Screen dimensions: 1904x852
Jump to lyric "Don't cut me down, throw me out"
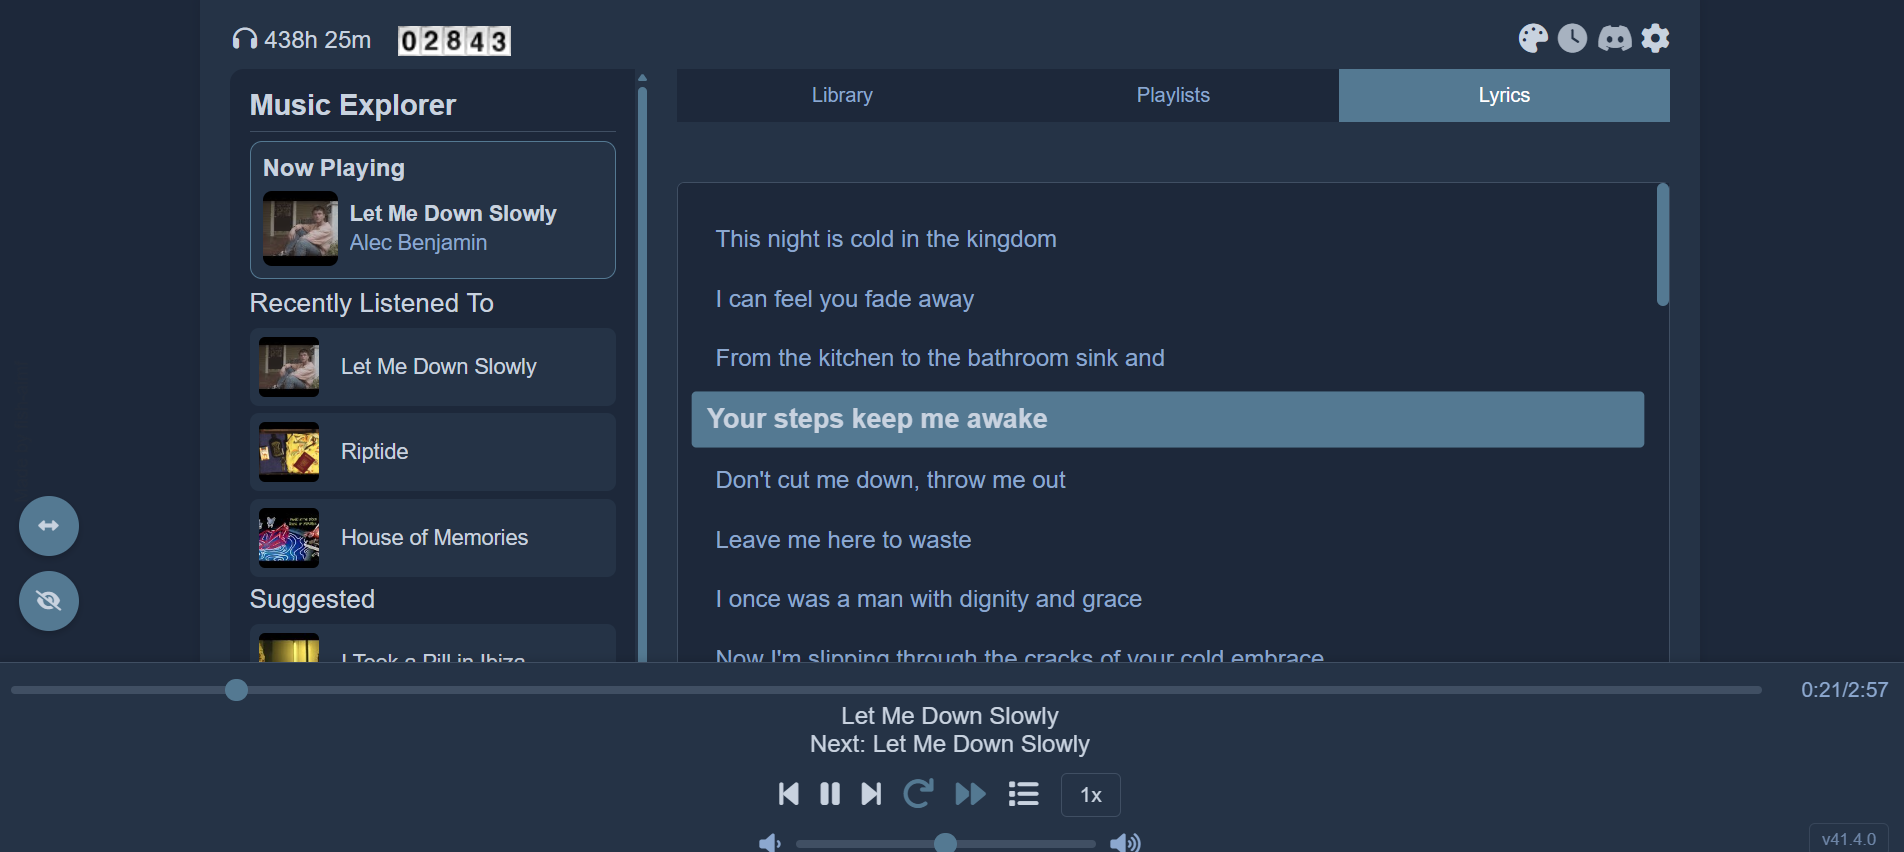pos(890,480)
